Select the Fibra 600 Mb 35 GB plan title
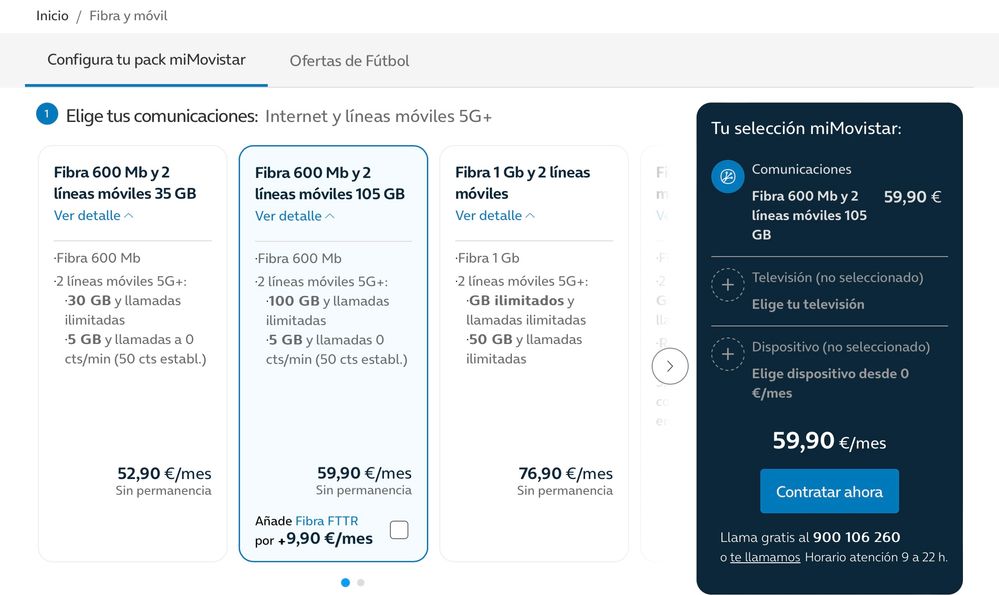 tap(125, 183)
